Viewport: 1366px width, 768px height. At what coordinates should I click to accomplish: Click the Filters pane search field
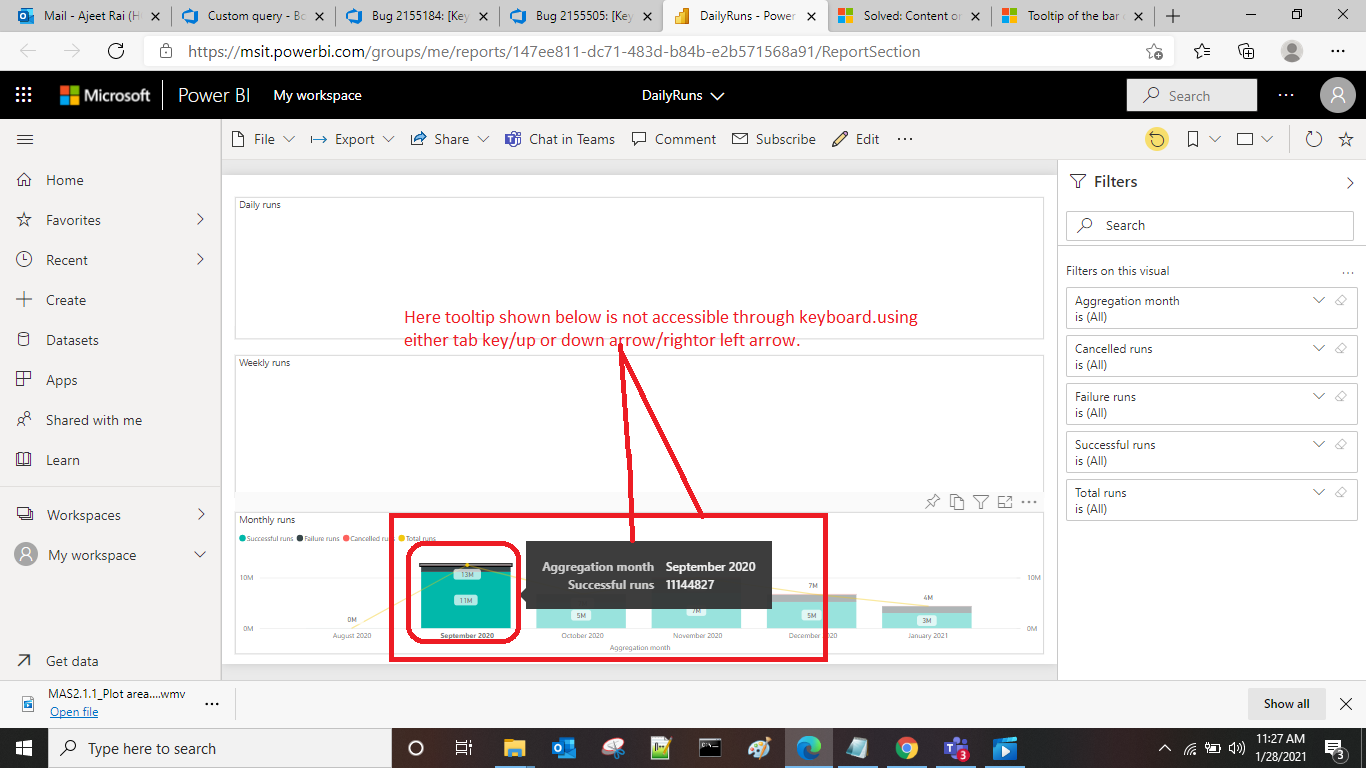(1210, 225)
